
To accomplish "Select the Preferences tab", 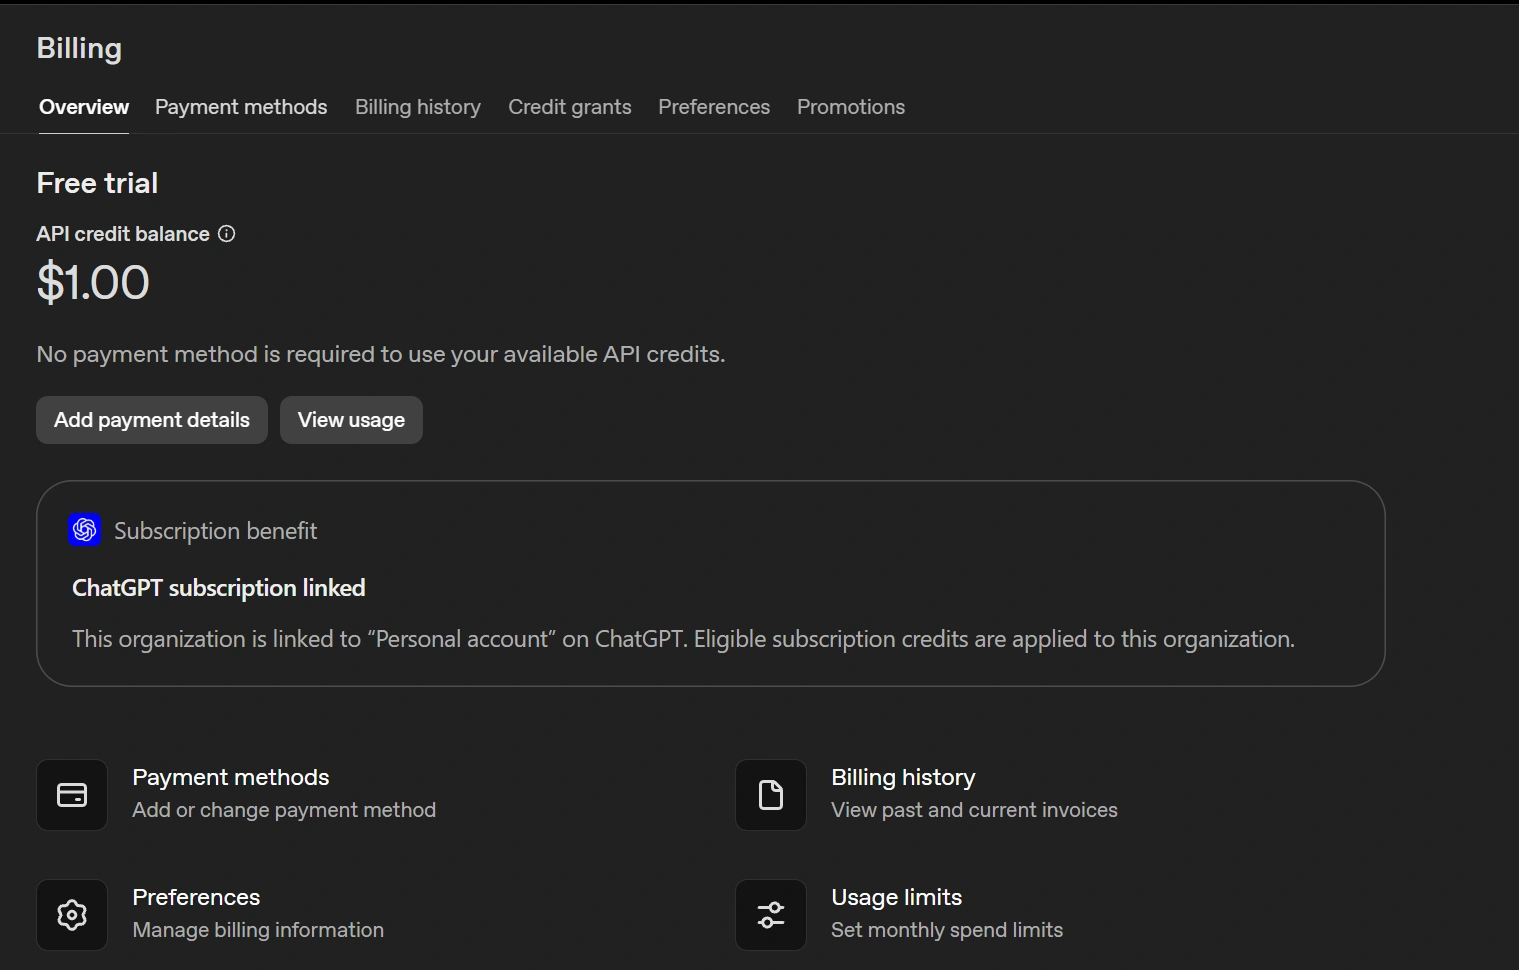I will (x=714, y=107).
